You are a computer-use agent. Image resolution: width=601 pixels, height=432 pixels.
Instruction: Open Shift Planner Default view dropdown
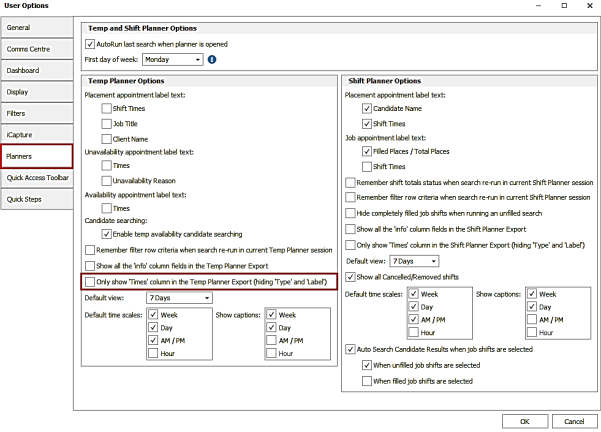(x=414, y=261)
